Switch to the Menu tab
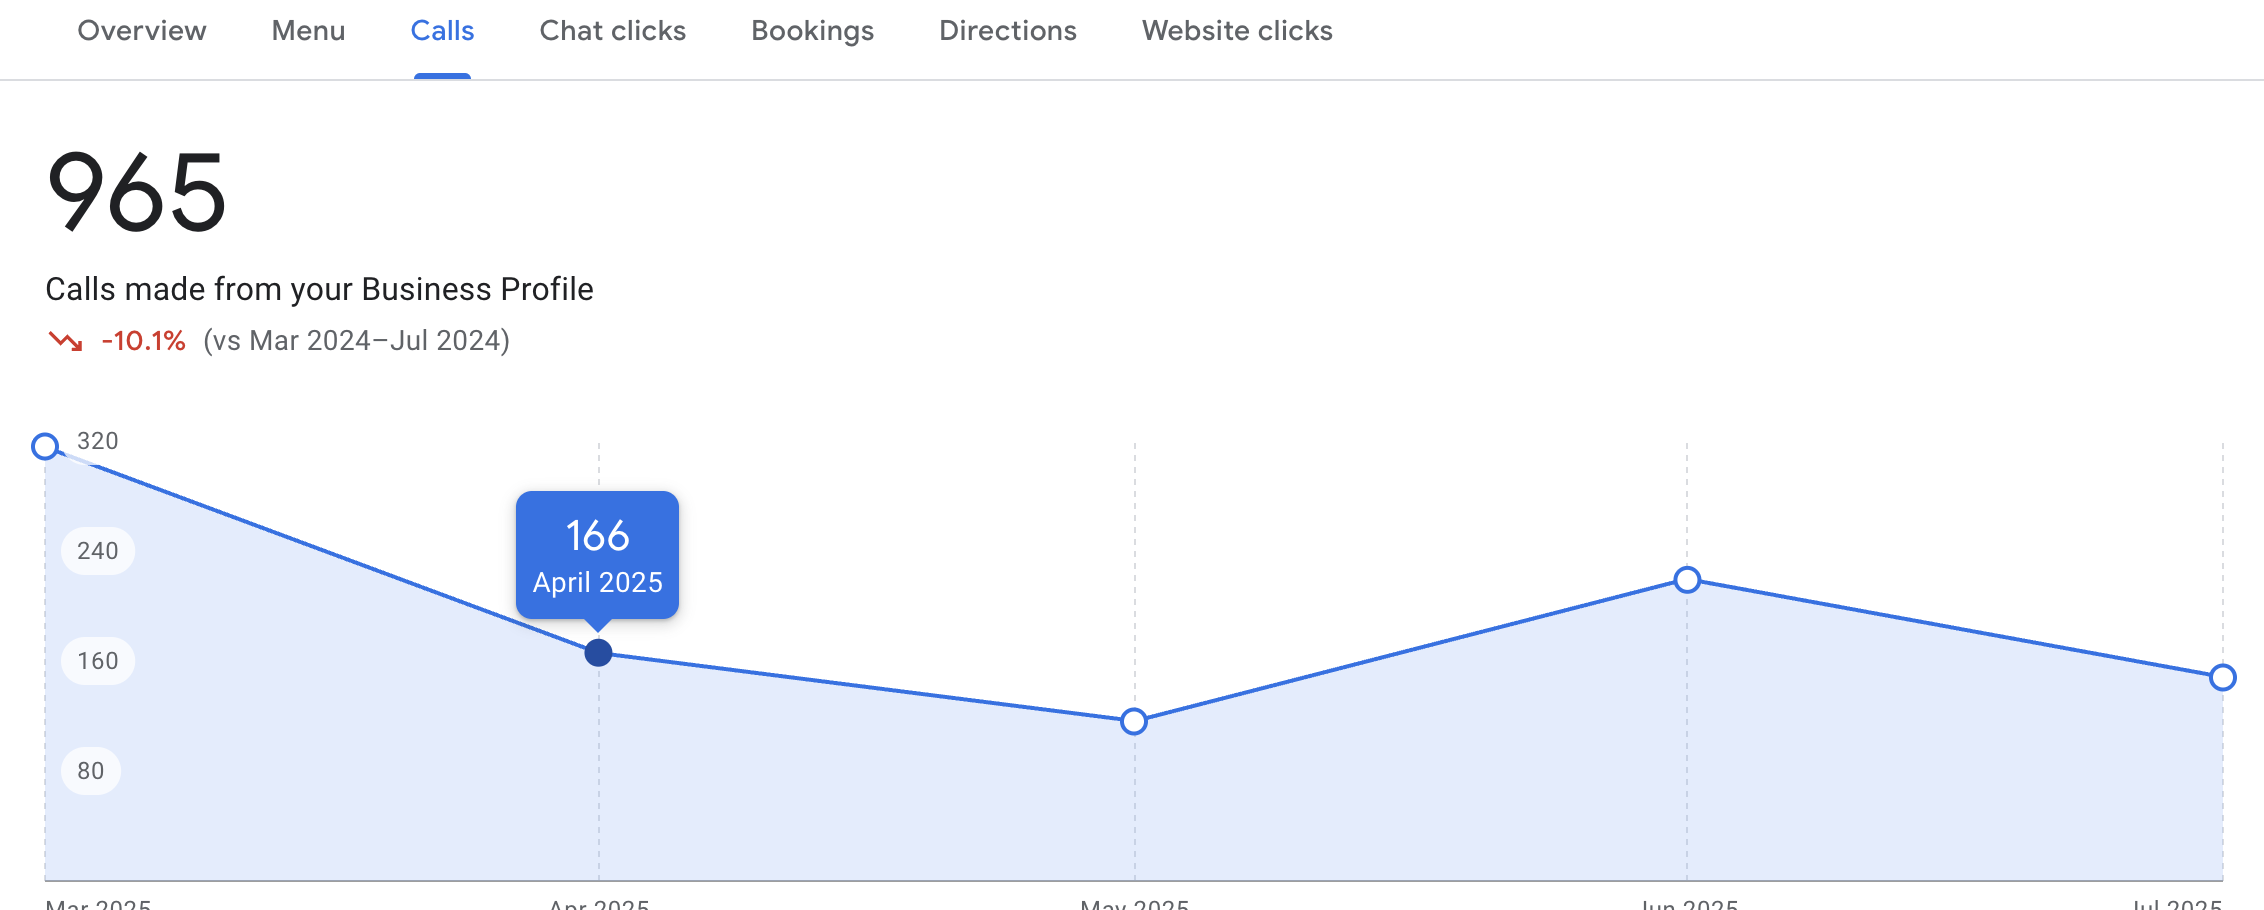 click(308, 32)
